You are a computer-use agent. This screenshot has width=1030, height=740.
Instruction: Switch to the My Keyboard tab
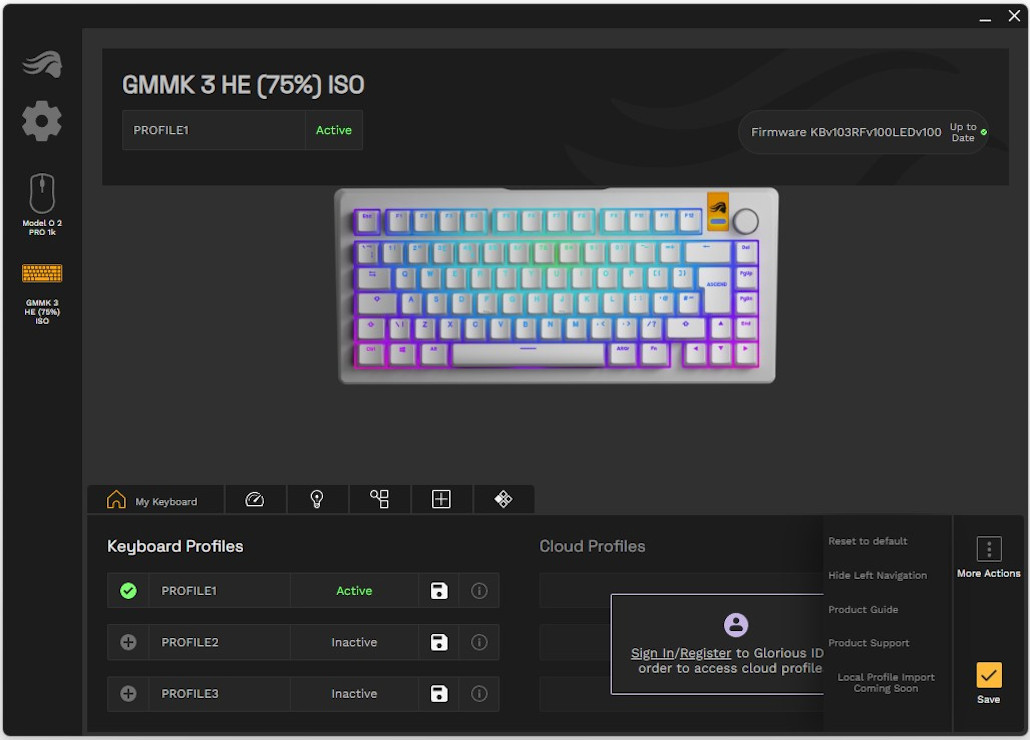pyautogui.click(x=155, y=500)
